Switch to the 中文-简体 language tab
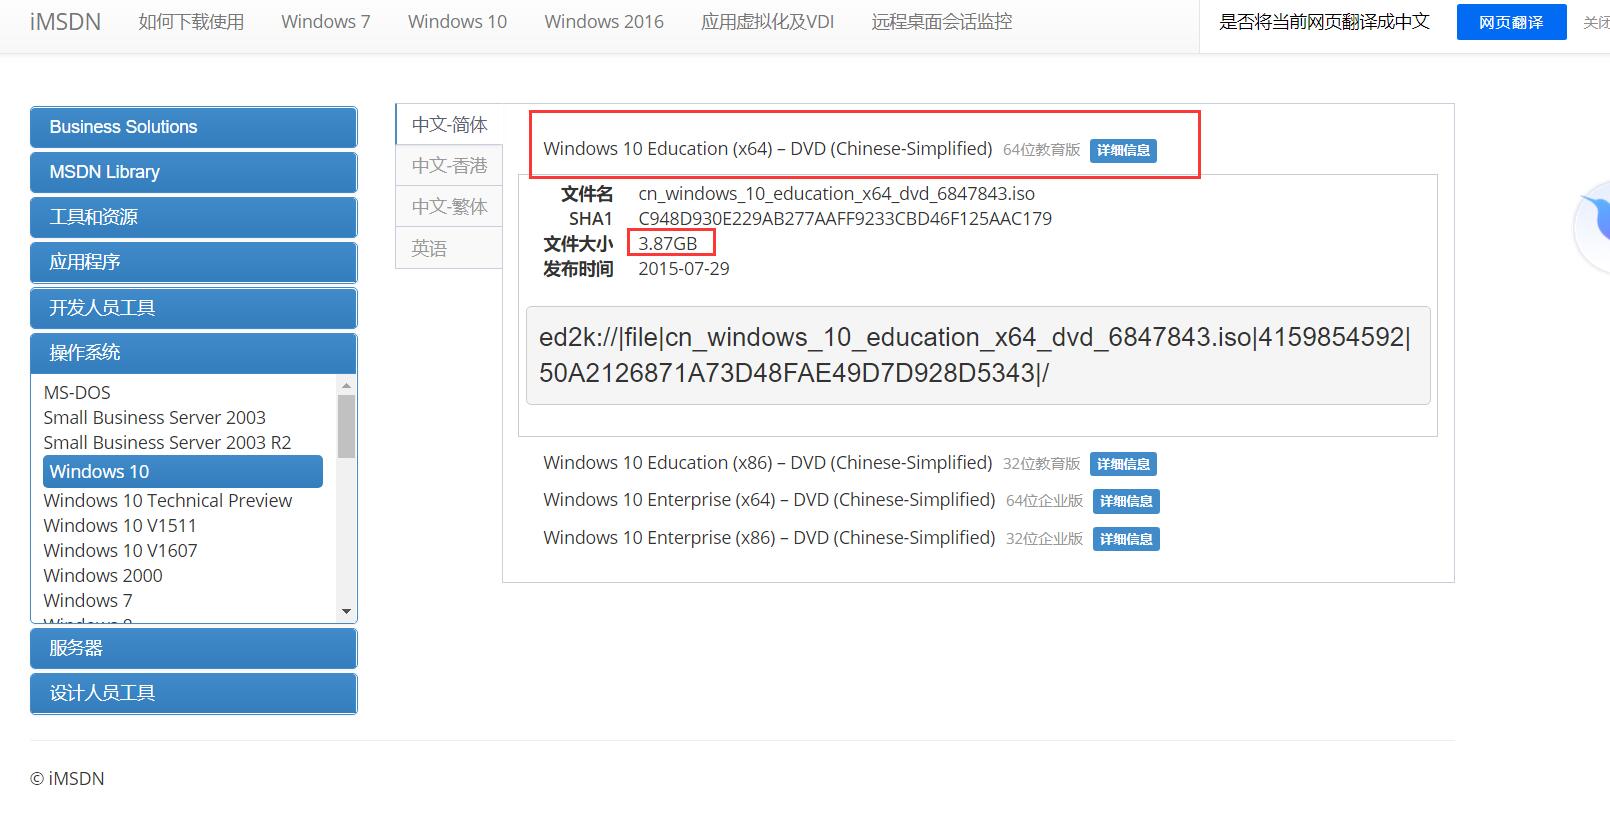Screen dimensions: 1610x826 pyautogui.click(x=450, y=125)
